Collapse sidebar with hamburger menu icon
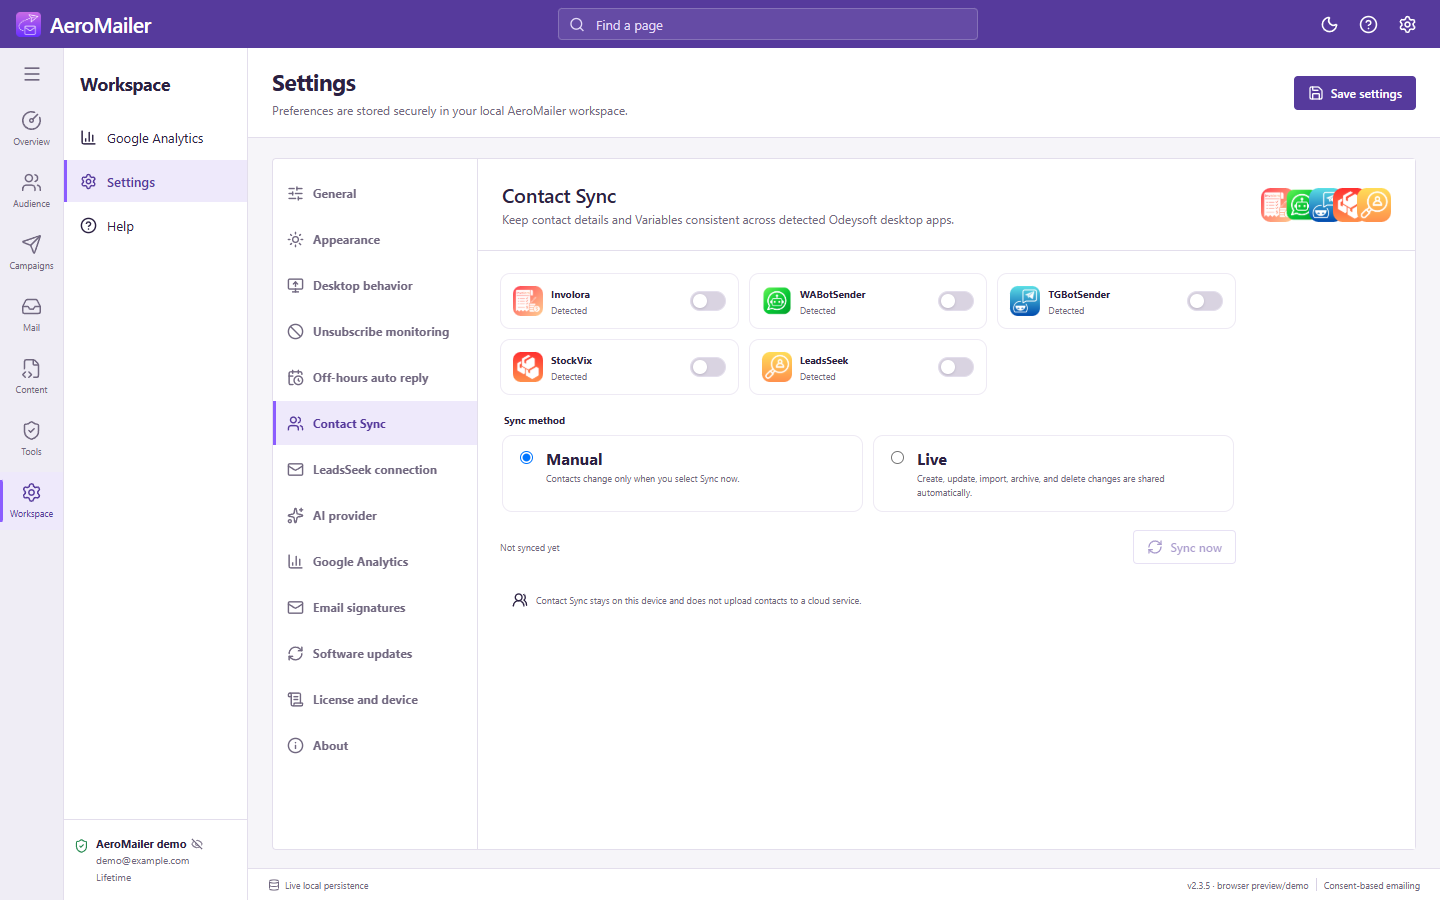1440x900 pixels. pyautogui.click(x=32, y=74)
